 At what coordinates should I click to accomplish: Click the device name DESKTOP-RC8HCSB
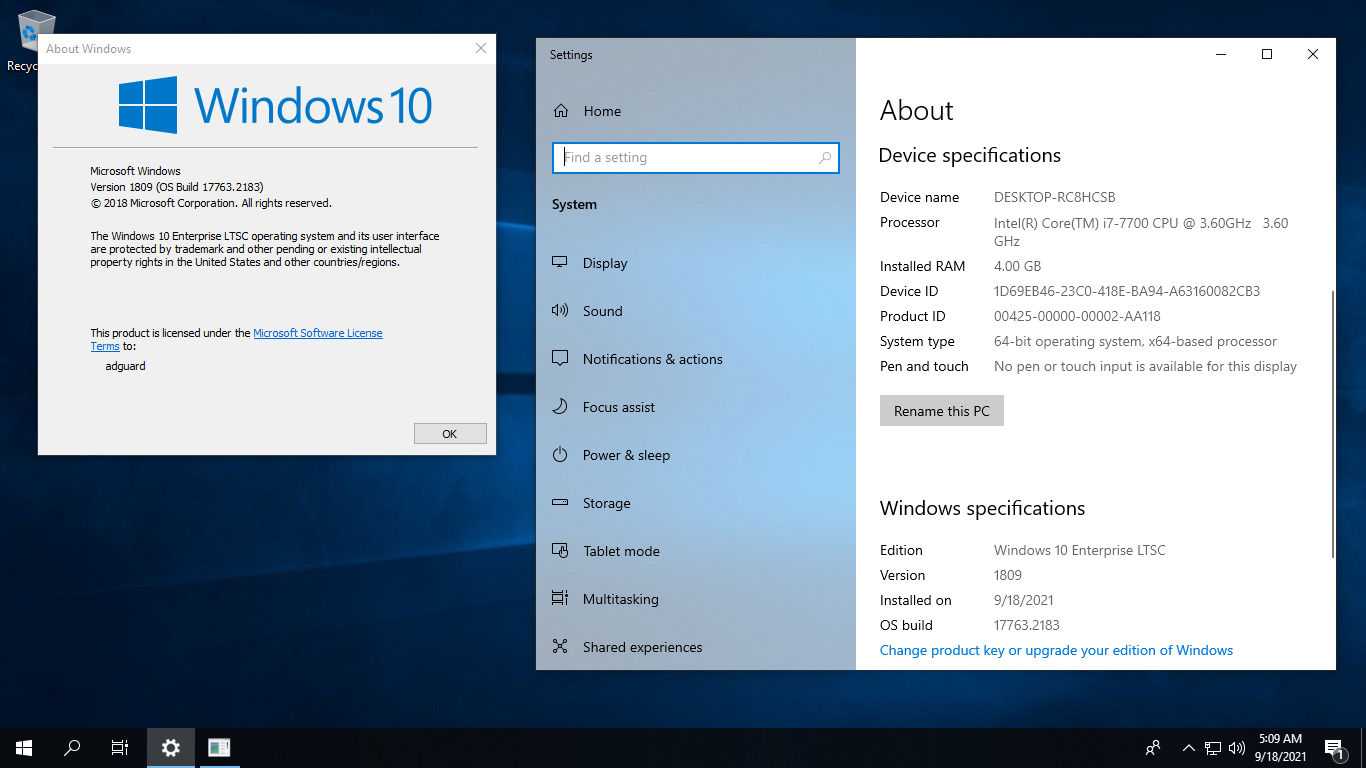1054,197
